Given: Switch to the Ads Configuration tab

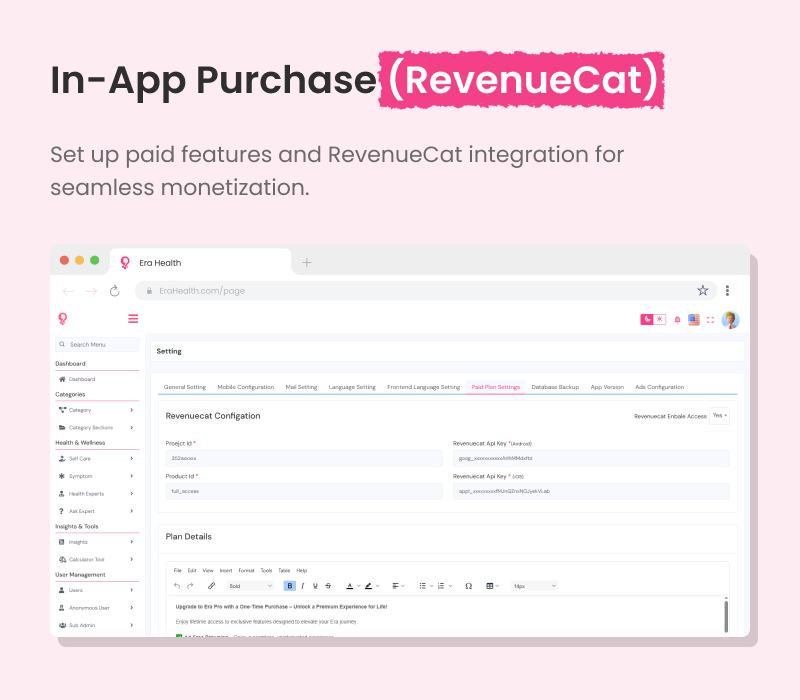Looking at the screenshot, I should pos(660,387).
